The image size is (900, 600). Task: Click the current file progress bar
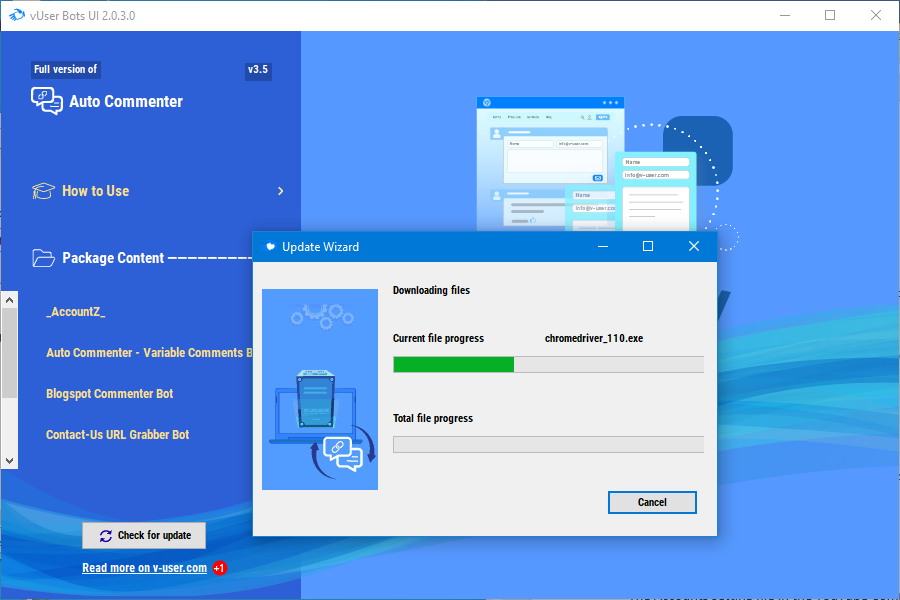coord(548,365)
